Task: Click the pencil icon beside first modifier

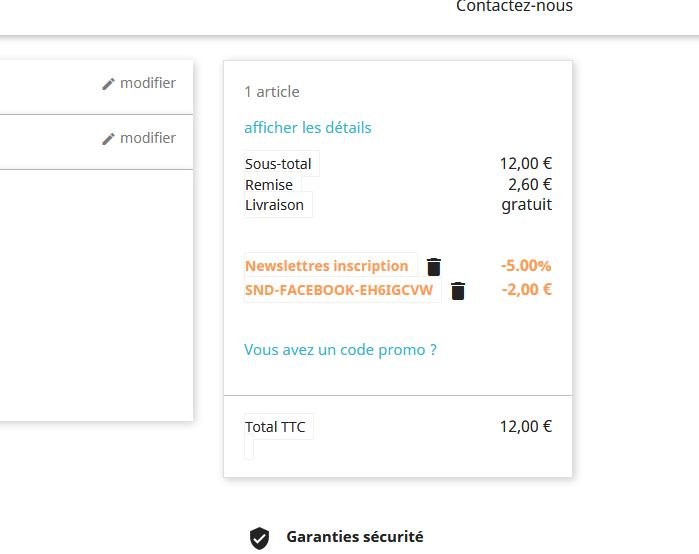Action: pyautogui.click(x=108, y=83)
